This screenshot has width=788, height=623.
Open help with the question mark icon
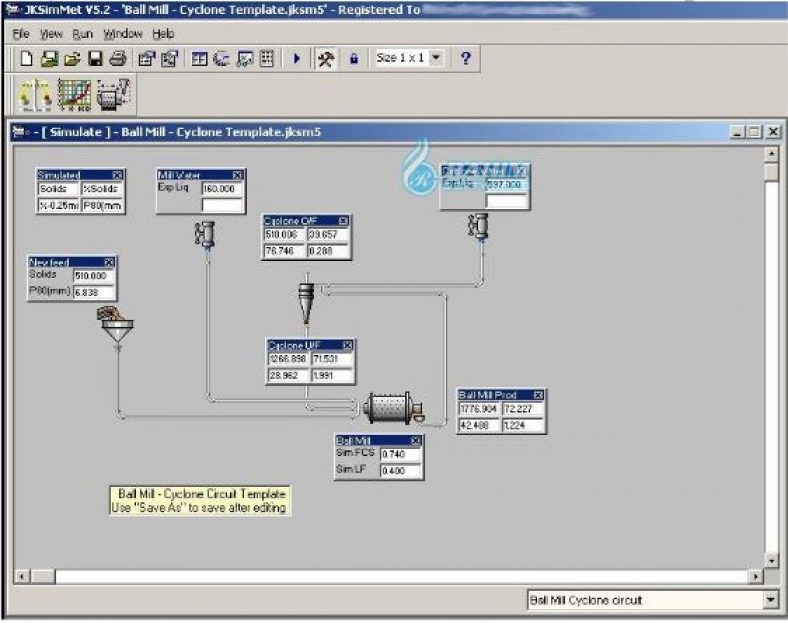point(466,58)
